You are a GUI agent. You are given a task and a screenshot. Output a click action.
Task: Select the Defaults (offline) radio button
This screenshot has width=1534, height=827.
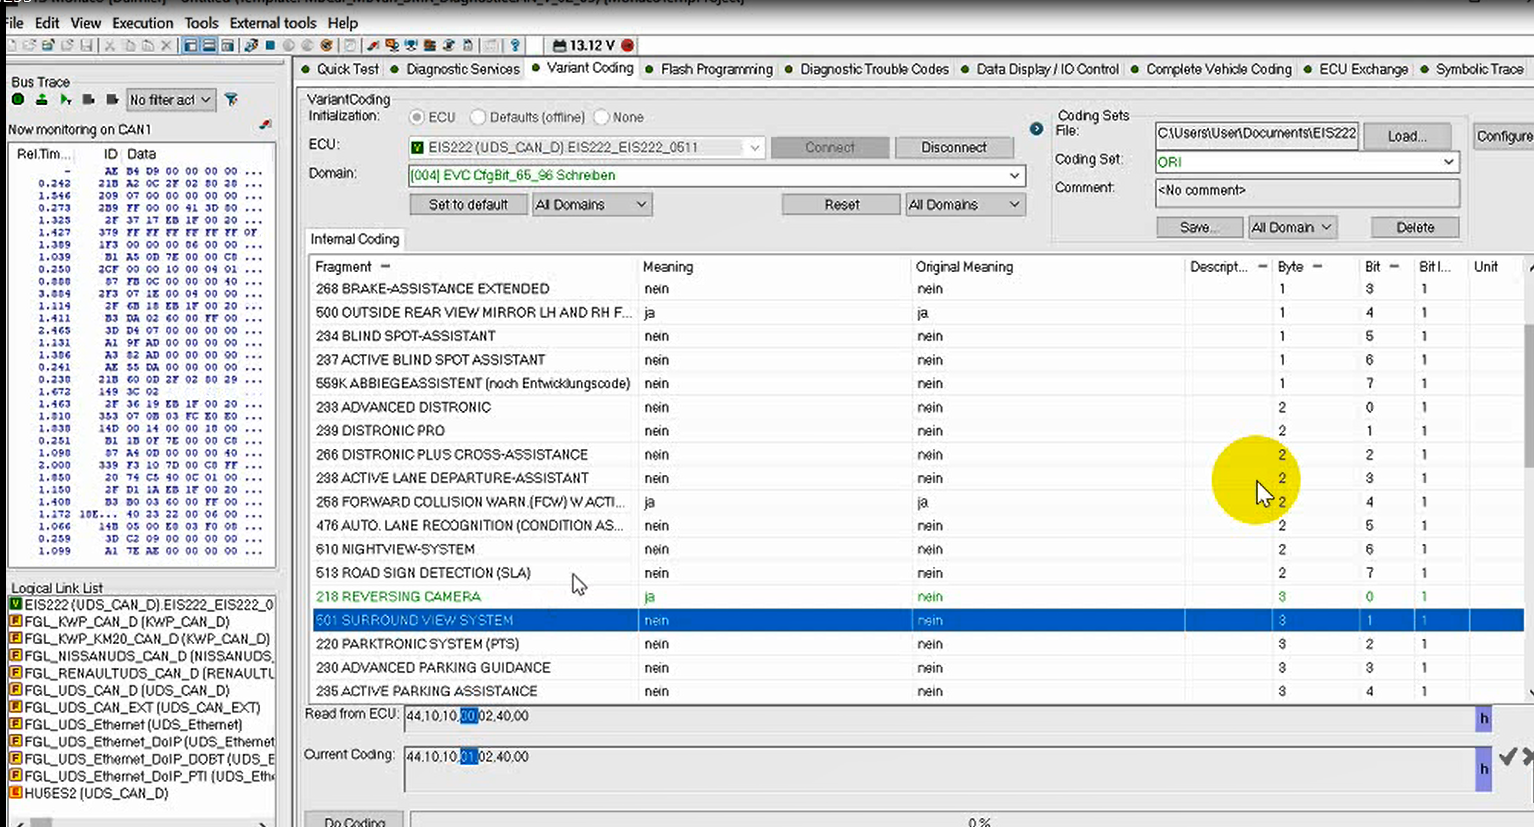(478, 117)
